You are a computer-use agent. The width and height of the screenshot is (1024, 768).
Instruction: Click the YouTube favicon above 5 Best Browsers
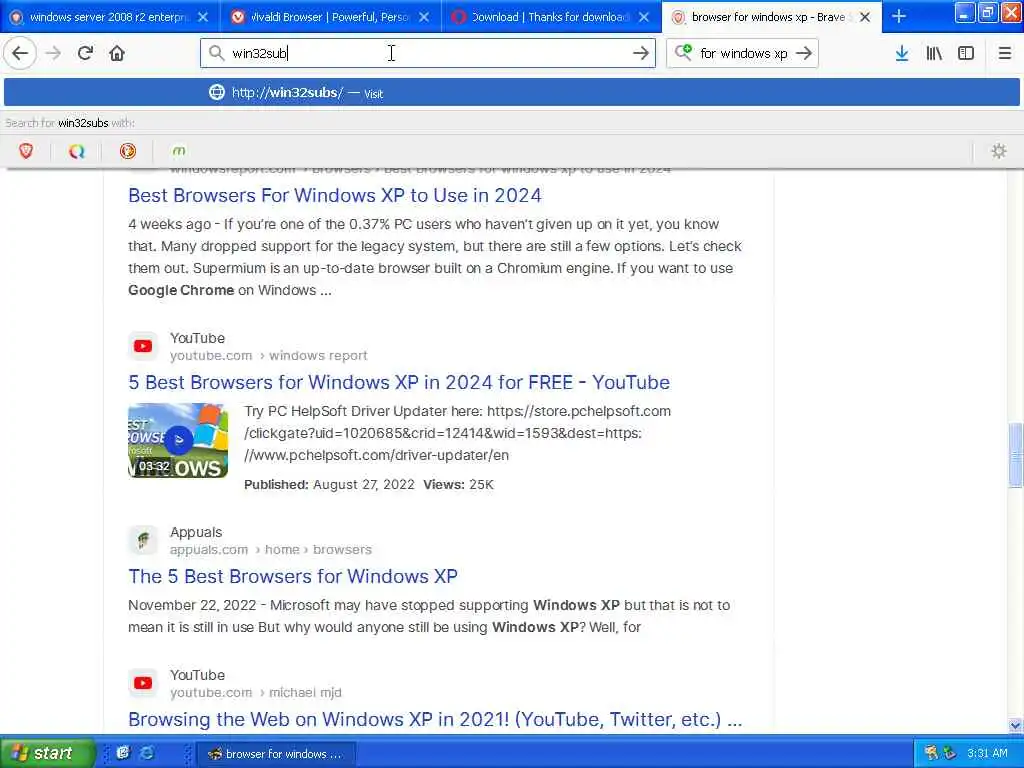tap(143, 346)
